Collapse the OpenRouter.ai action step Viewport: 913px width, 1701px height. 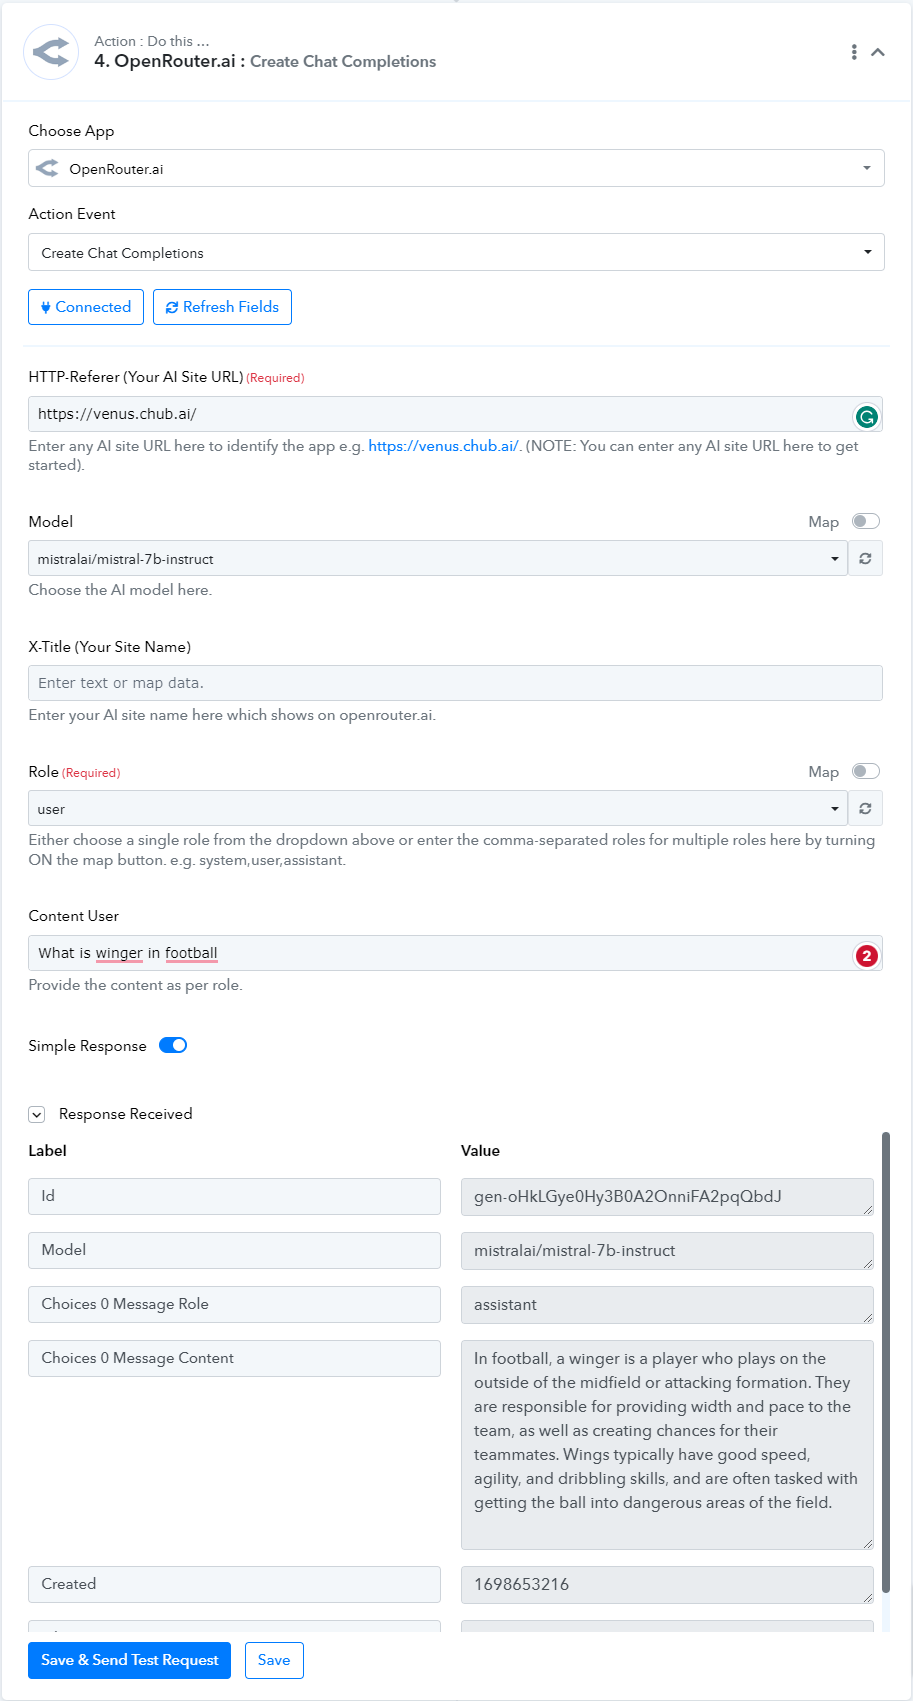click(878, 52)
